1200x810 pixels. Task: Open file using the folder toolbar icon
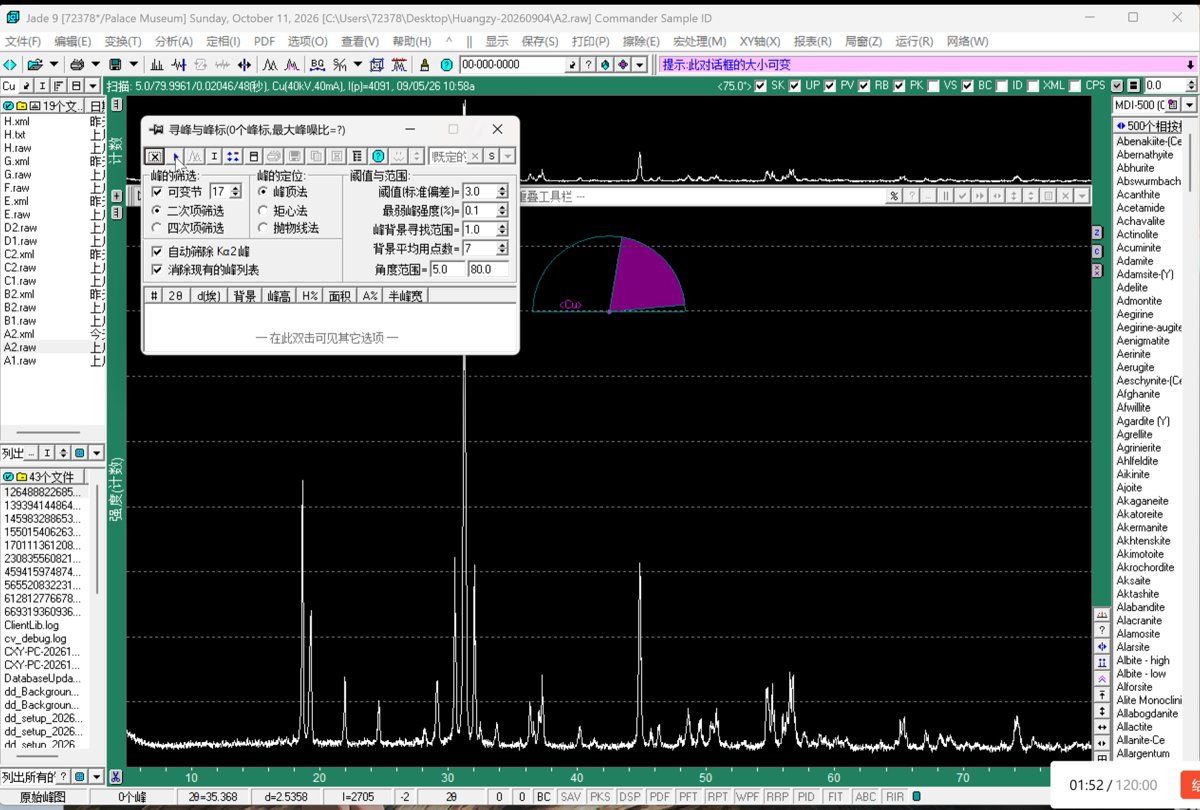pyautogui.click(x=35, y=64)
